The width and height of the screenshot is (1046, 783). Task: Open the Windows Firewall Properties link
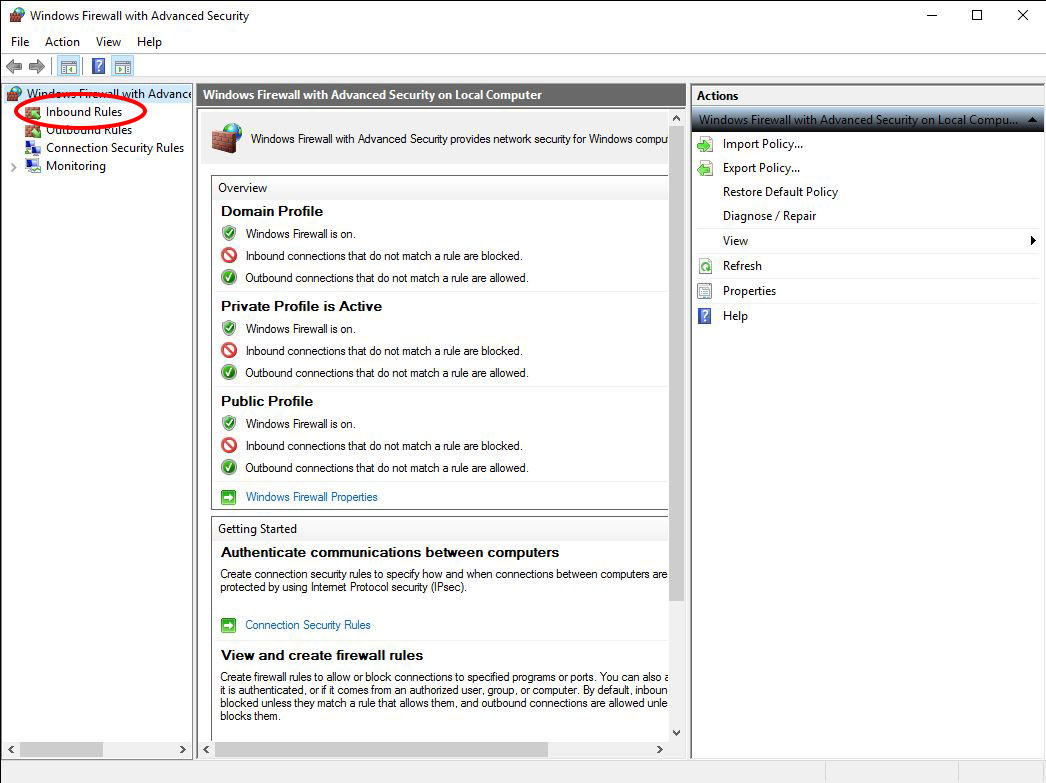312,498
